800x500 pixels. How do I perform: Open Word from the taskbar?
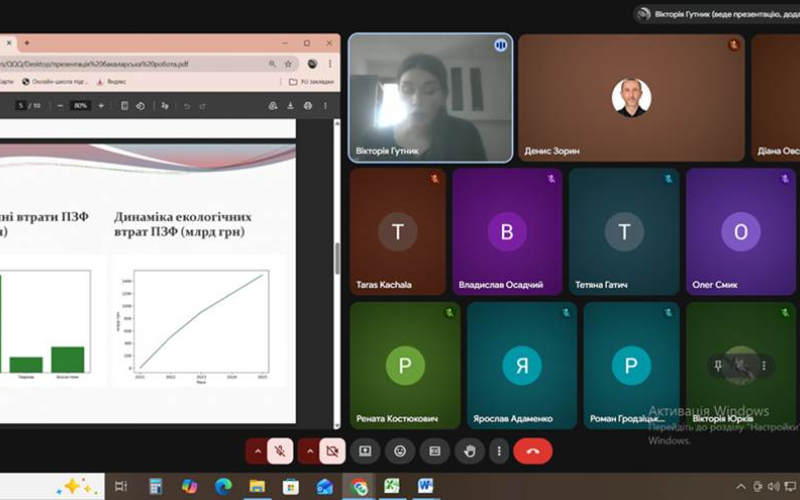(x=425, y=486)
